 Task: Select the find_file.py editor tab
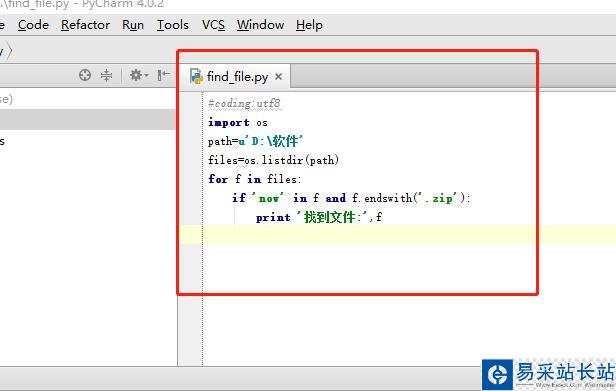coord(236,76)
